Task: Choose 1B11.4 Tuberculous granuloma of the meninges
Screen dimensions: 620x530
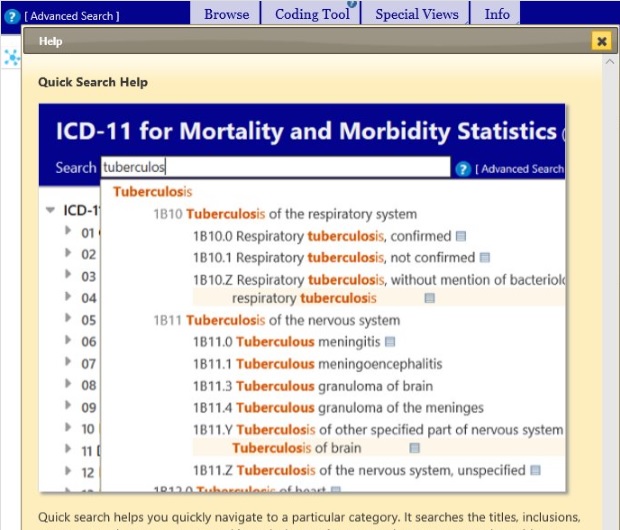Action: (338, 408)
